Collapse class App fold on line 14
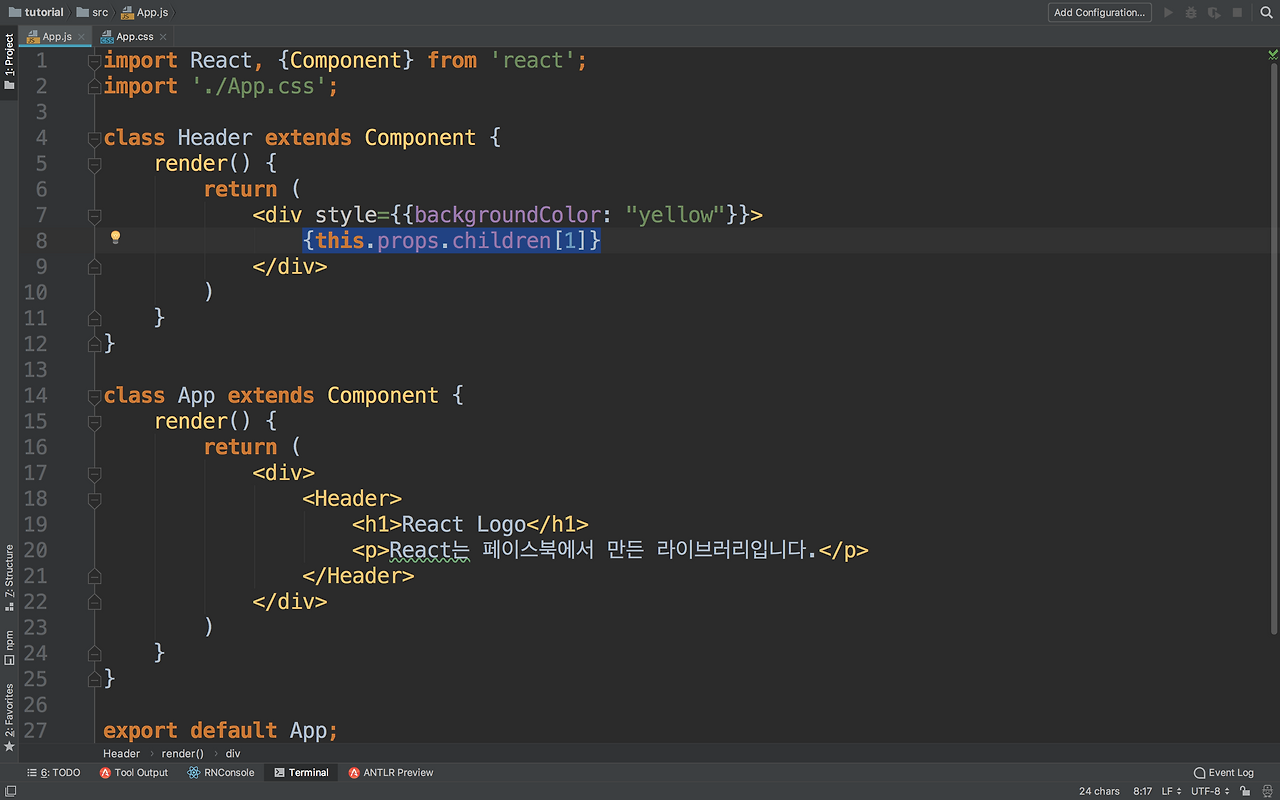The height and width of the screenshot is (800, 1280). click(x=94, y=396)
